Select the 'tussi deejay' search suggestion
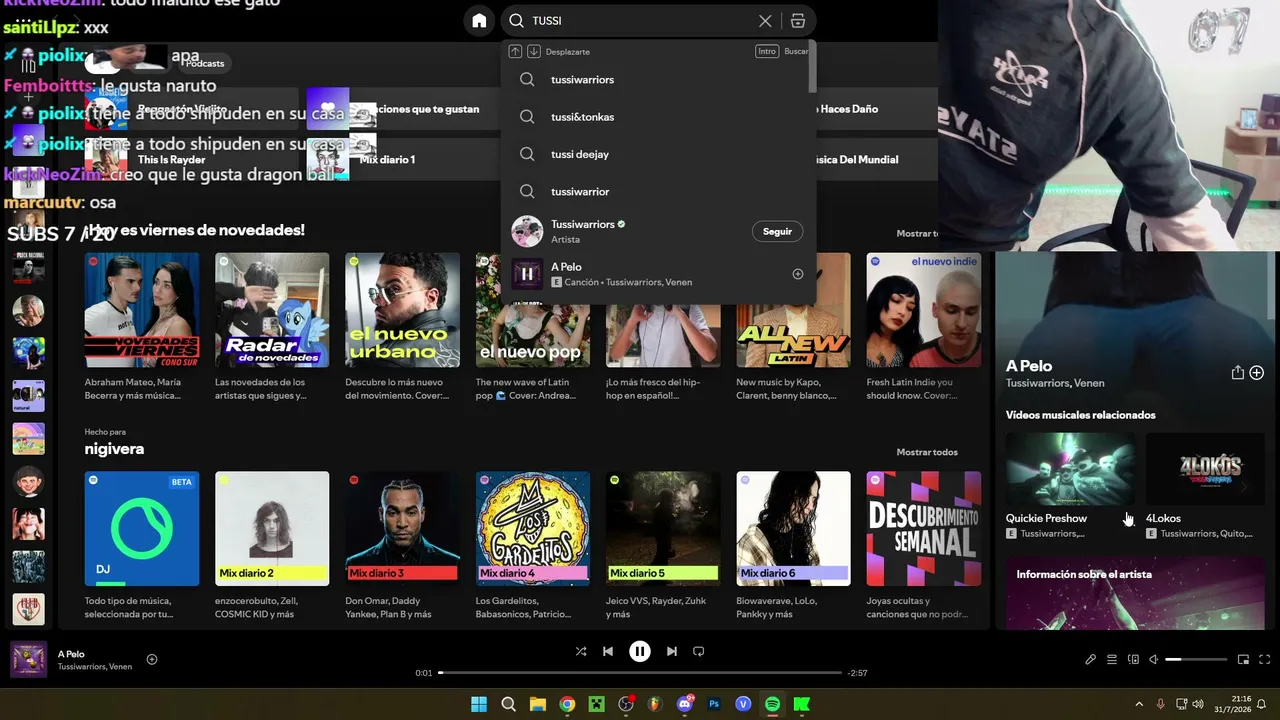The image size is (1280, 720). click(x=658, y=154)
